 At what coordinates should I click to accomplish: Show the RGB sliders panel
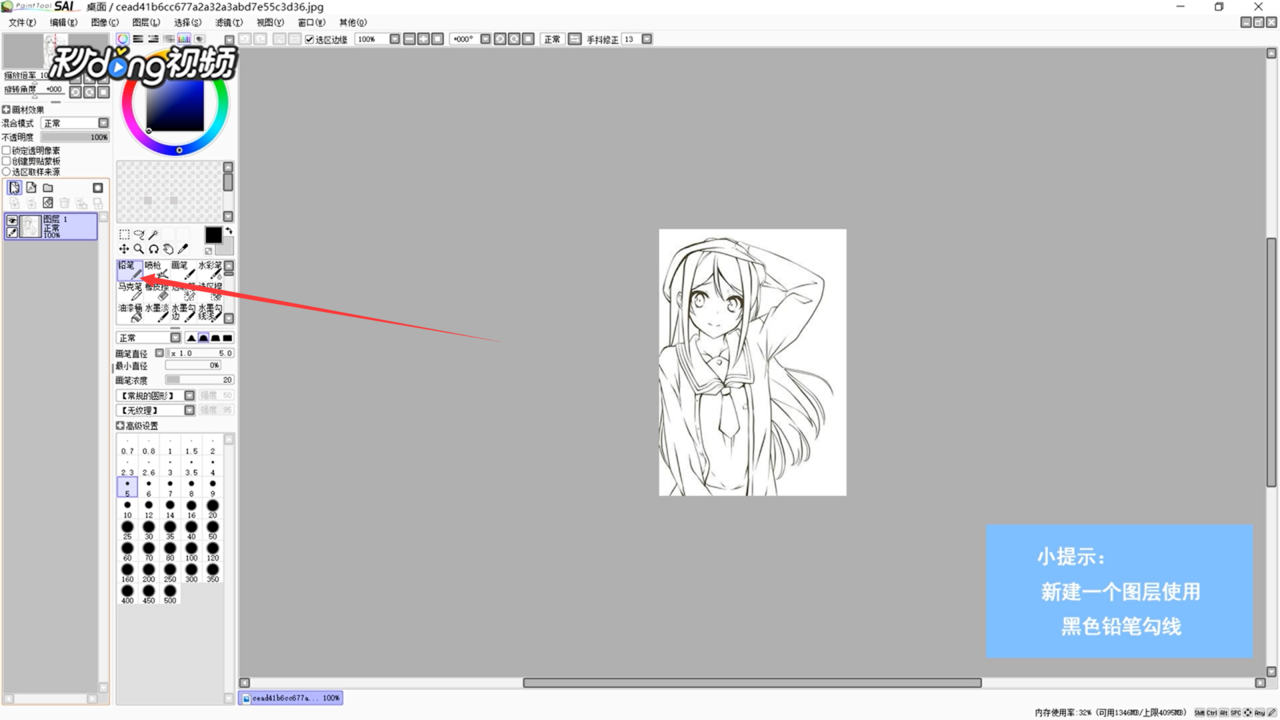pyautogui.click(x=138, y=39)
